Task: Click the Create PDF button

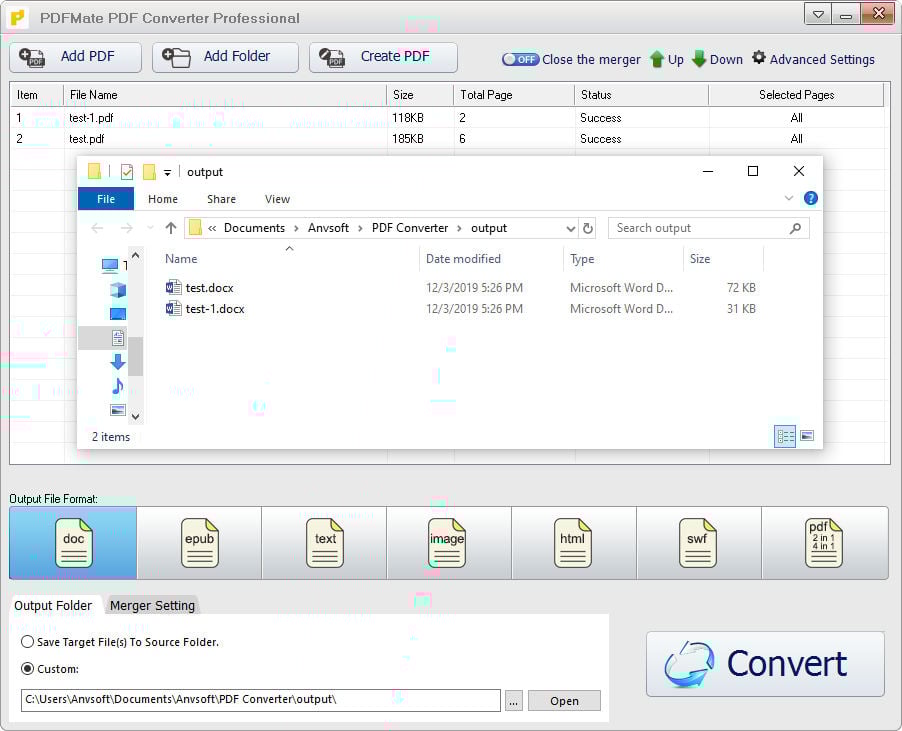Action: pyautogui.click(x=383, y=57)
